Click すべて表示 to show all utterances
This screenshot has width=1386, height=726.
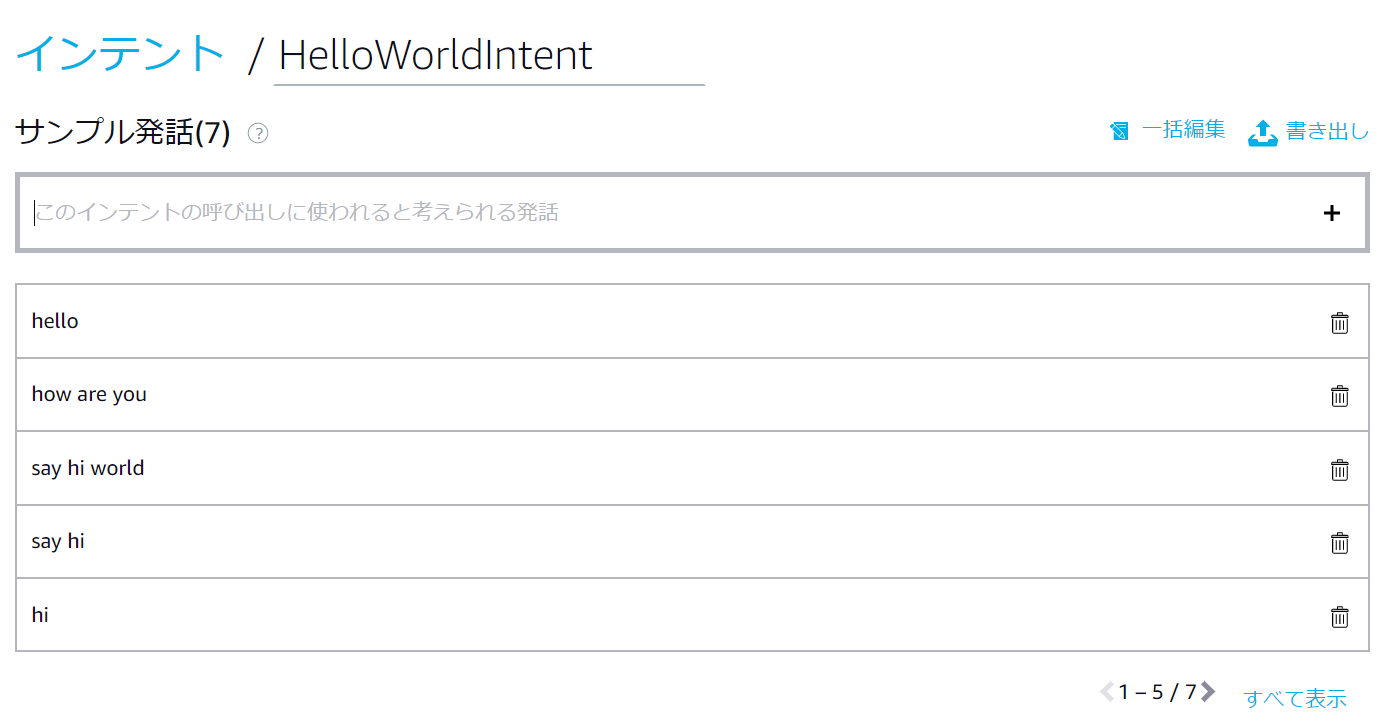point(1295,698)
